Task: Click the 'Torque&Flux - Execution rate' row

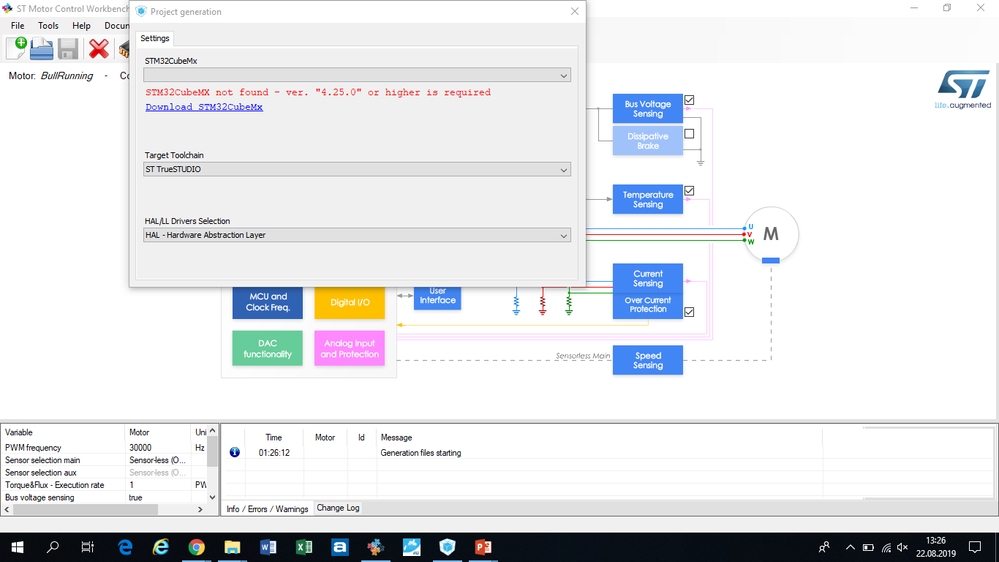Action: click(105, 485)
